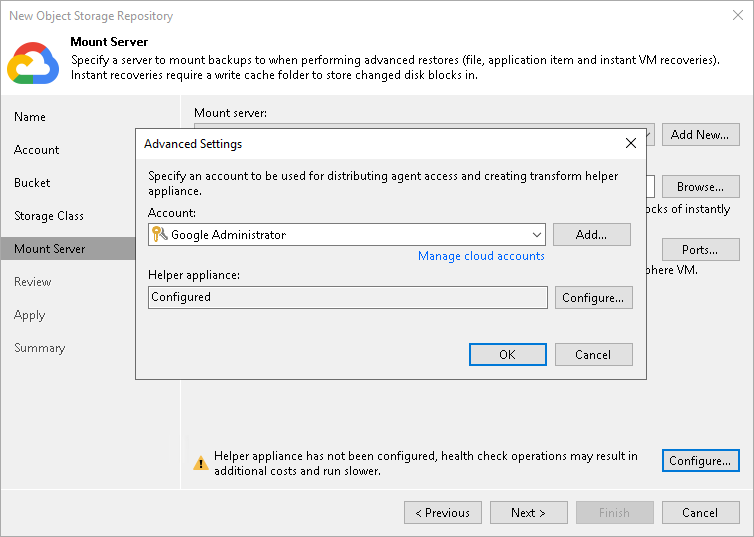The width and height of the screenshot is (754, 537).
Task: Click Configure... next to the helper appliance warning
Action: (700, 461)
